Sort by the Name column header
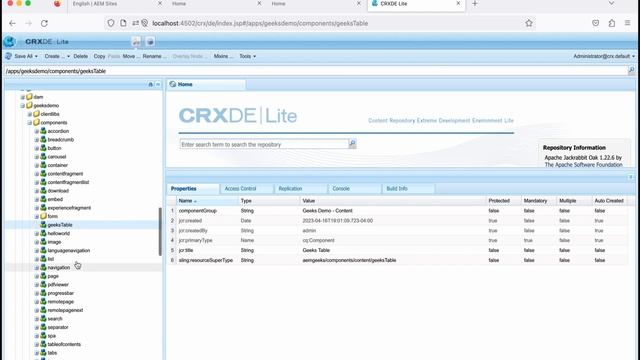This screenshot has height=360, width=640. (x=207, y=200)
